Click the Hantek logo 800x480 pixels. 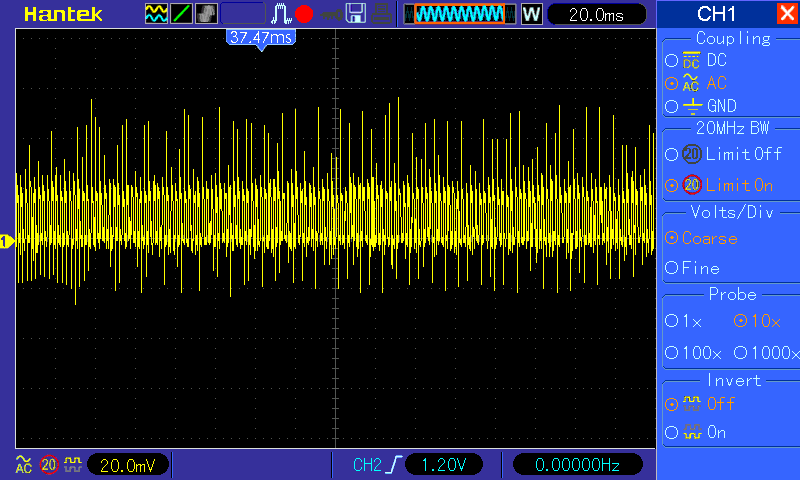[63, 14]
